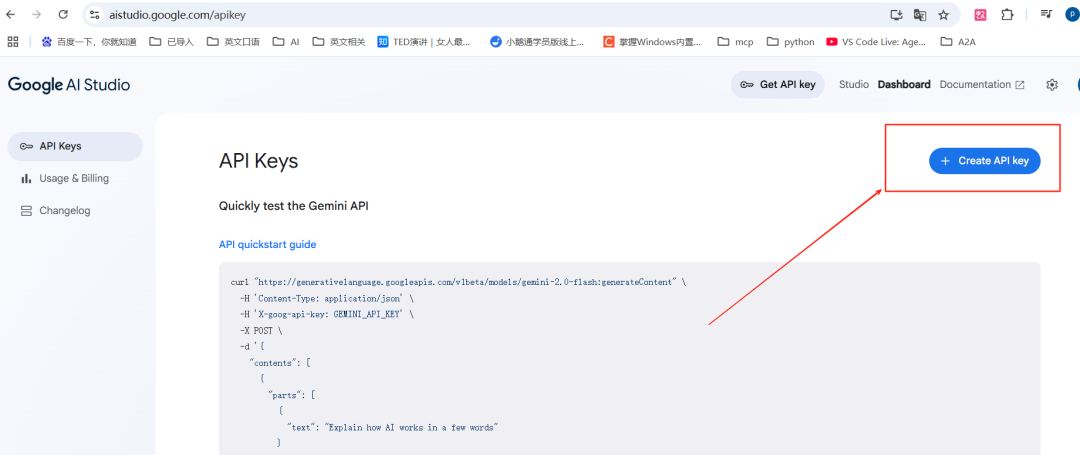Bookmark this page with the star
Viewport: 1080px width, 455px height.
(x=944, y=14)
